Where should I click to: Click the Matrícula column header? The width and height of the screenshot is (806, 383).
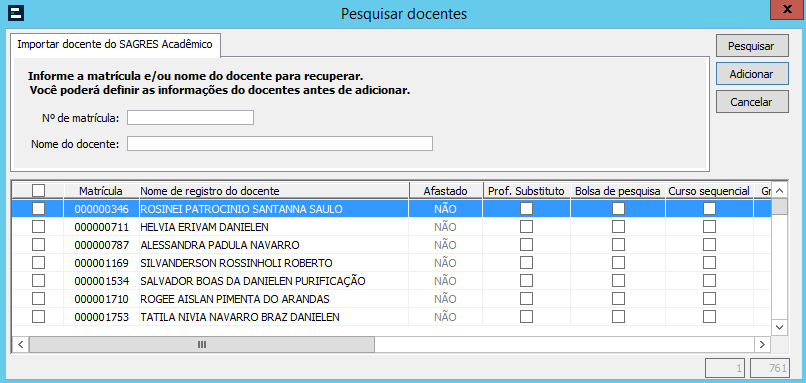[101, 191]
